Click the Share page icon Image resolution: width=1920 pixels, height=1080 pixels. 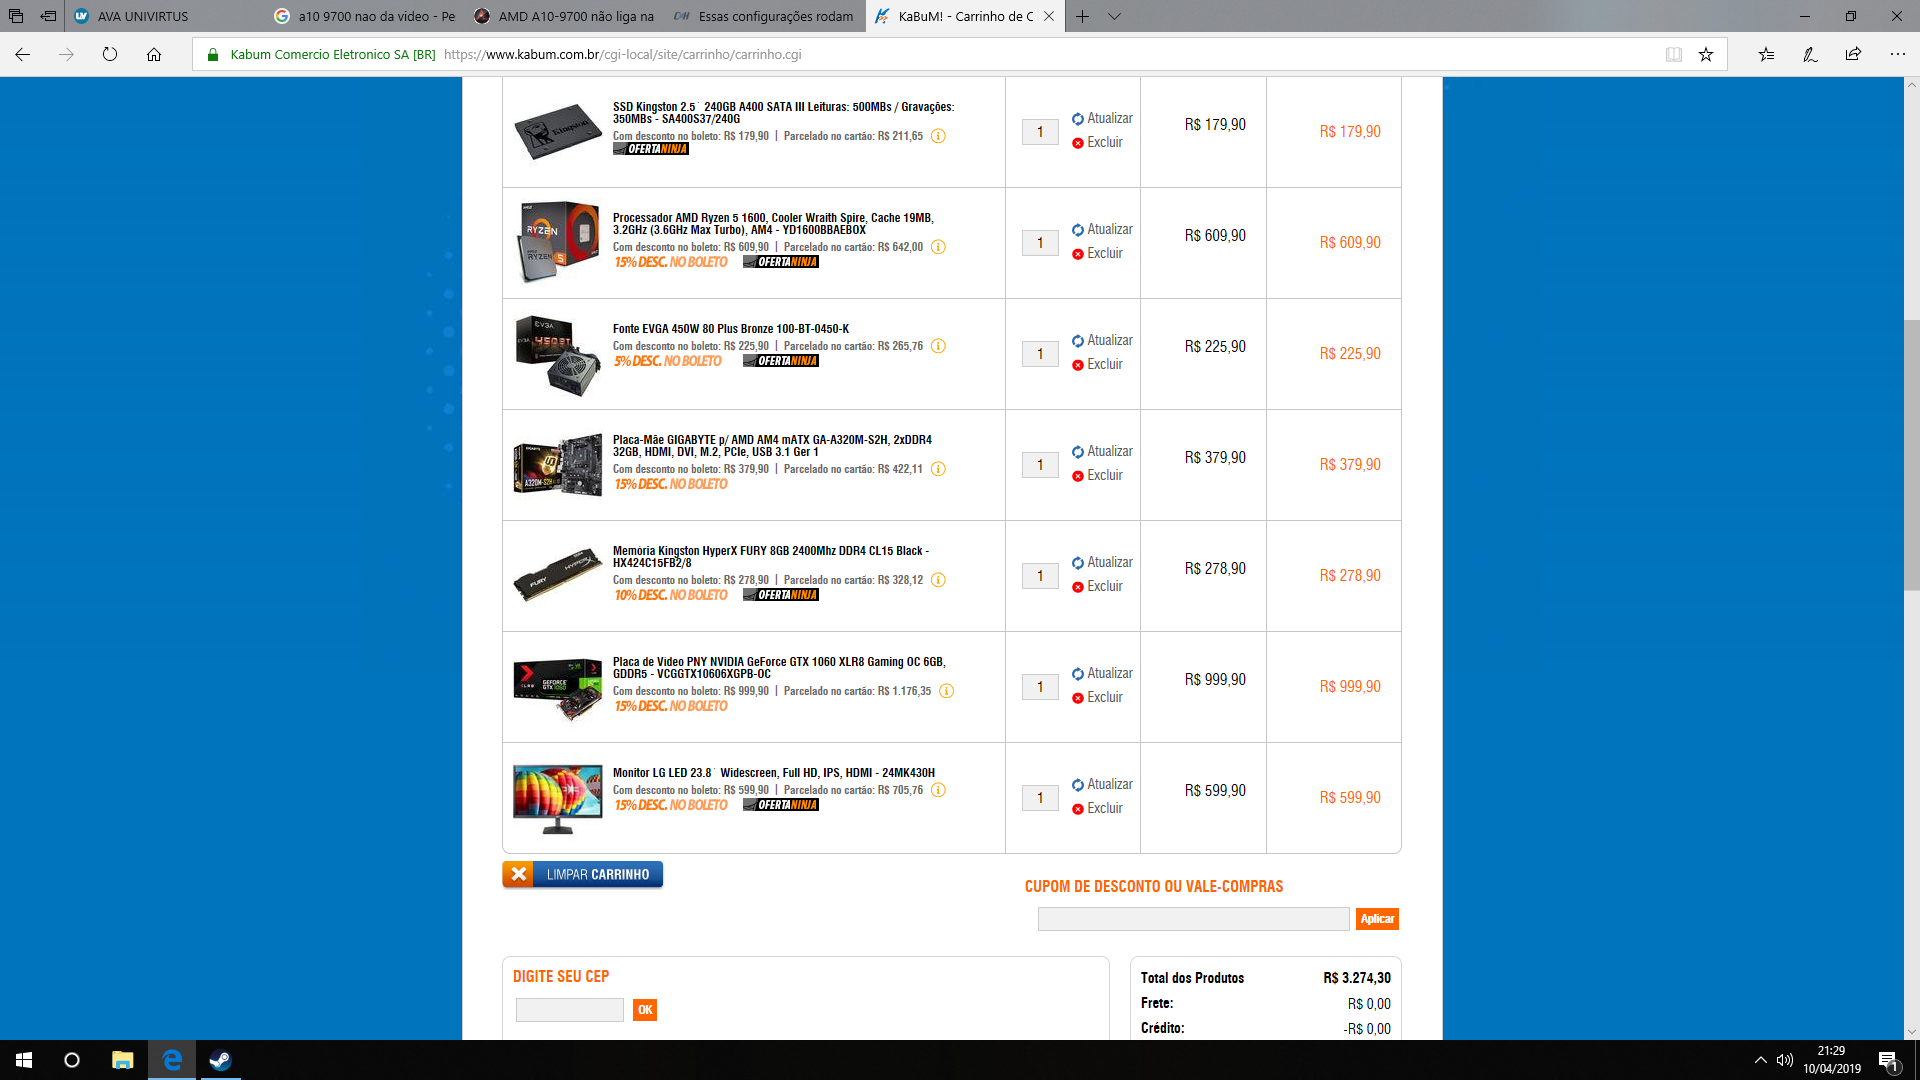click(x=1853, y=54)
